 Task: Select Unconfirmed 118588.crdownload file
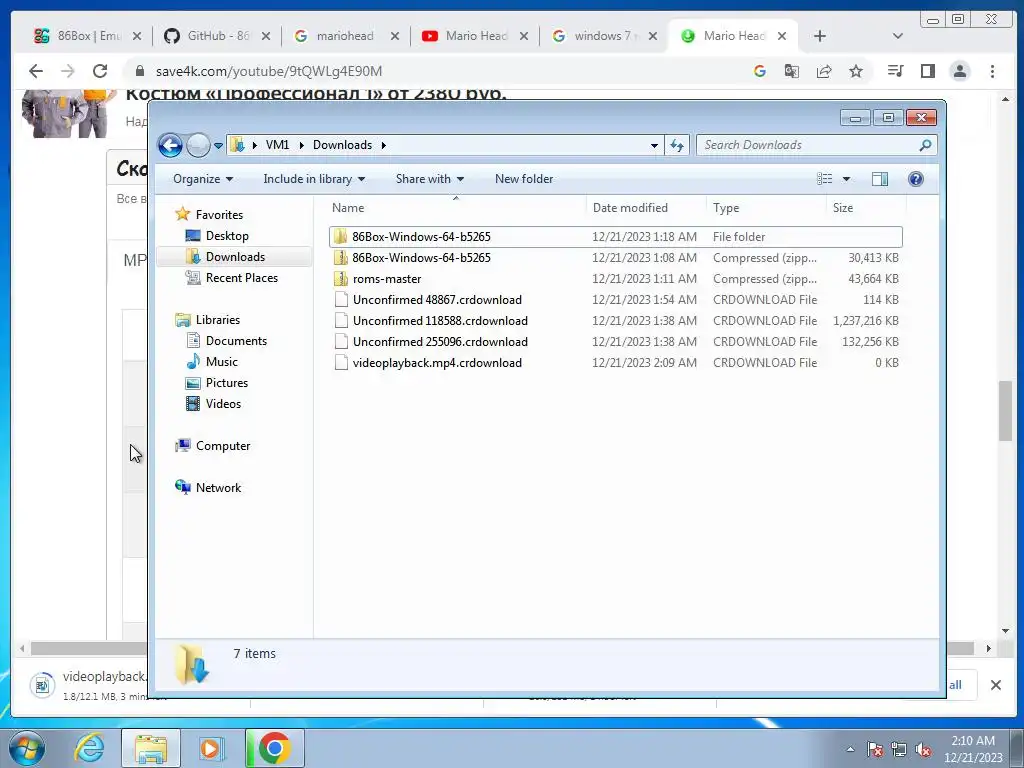616,321
